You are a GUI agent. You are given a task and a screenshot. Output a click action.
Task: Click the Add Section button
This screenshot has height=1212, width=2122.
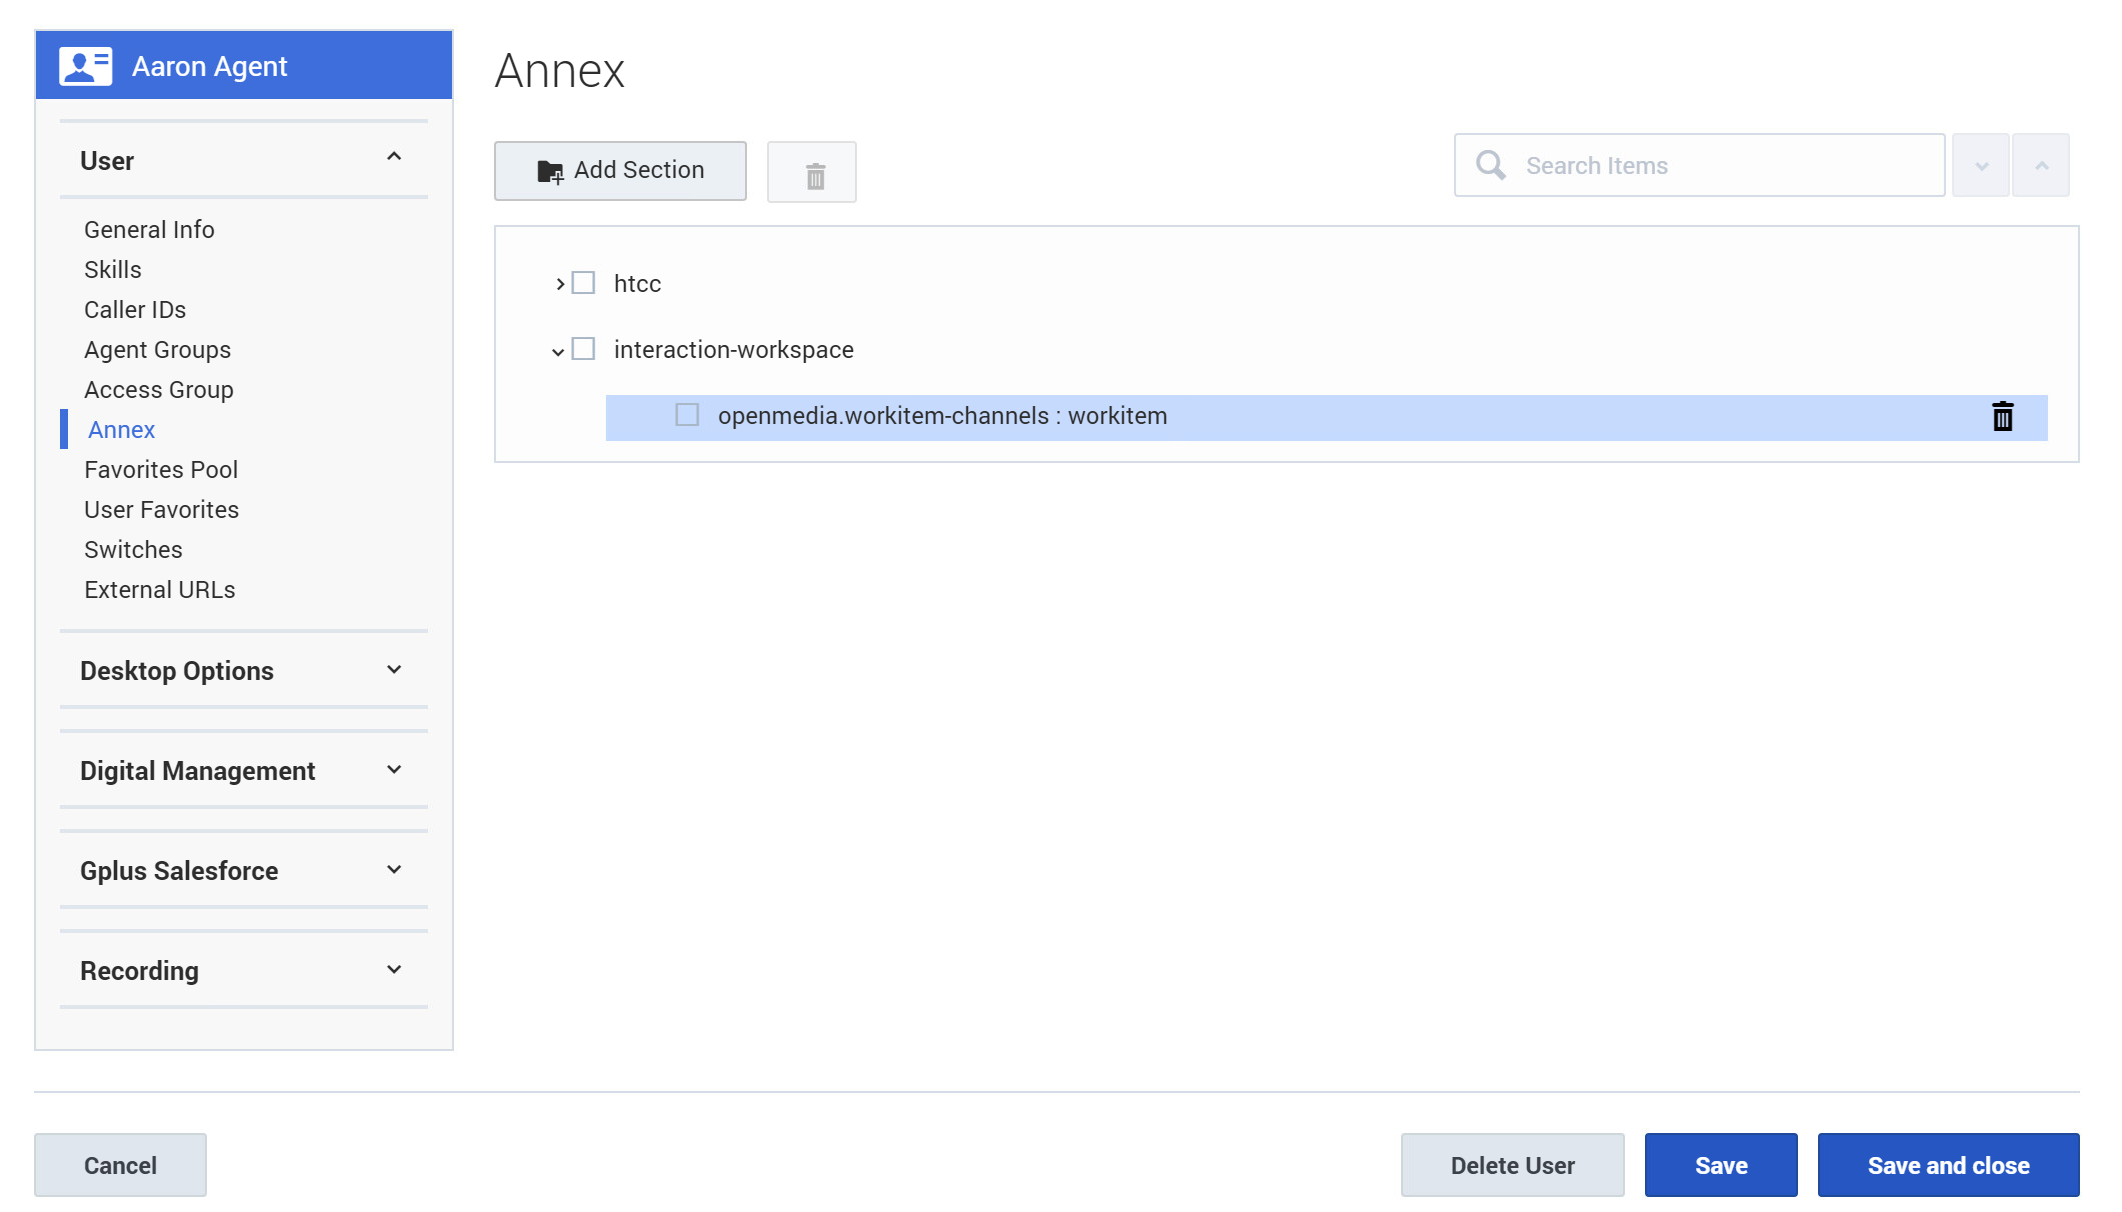point(620,171)
